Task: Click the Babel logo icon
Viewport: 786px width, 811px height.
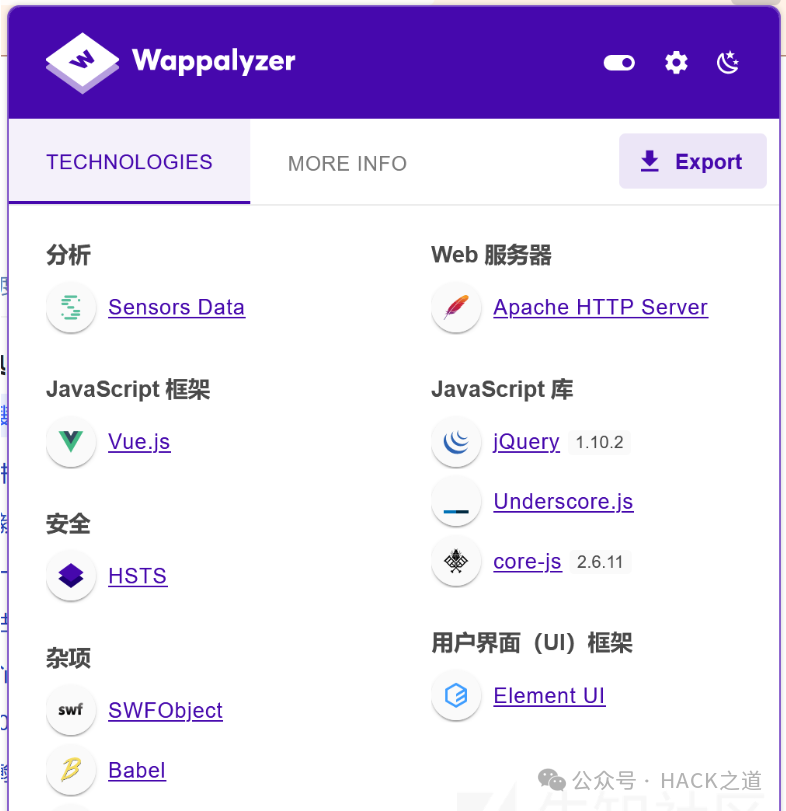Action: (x=71, y=770)
